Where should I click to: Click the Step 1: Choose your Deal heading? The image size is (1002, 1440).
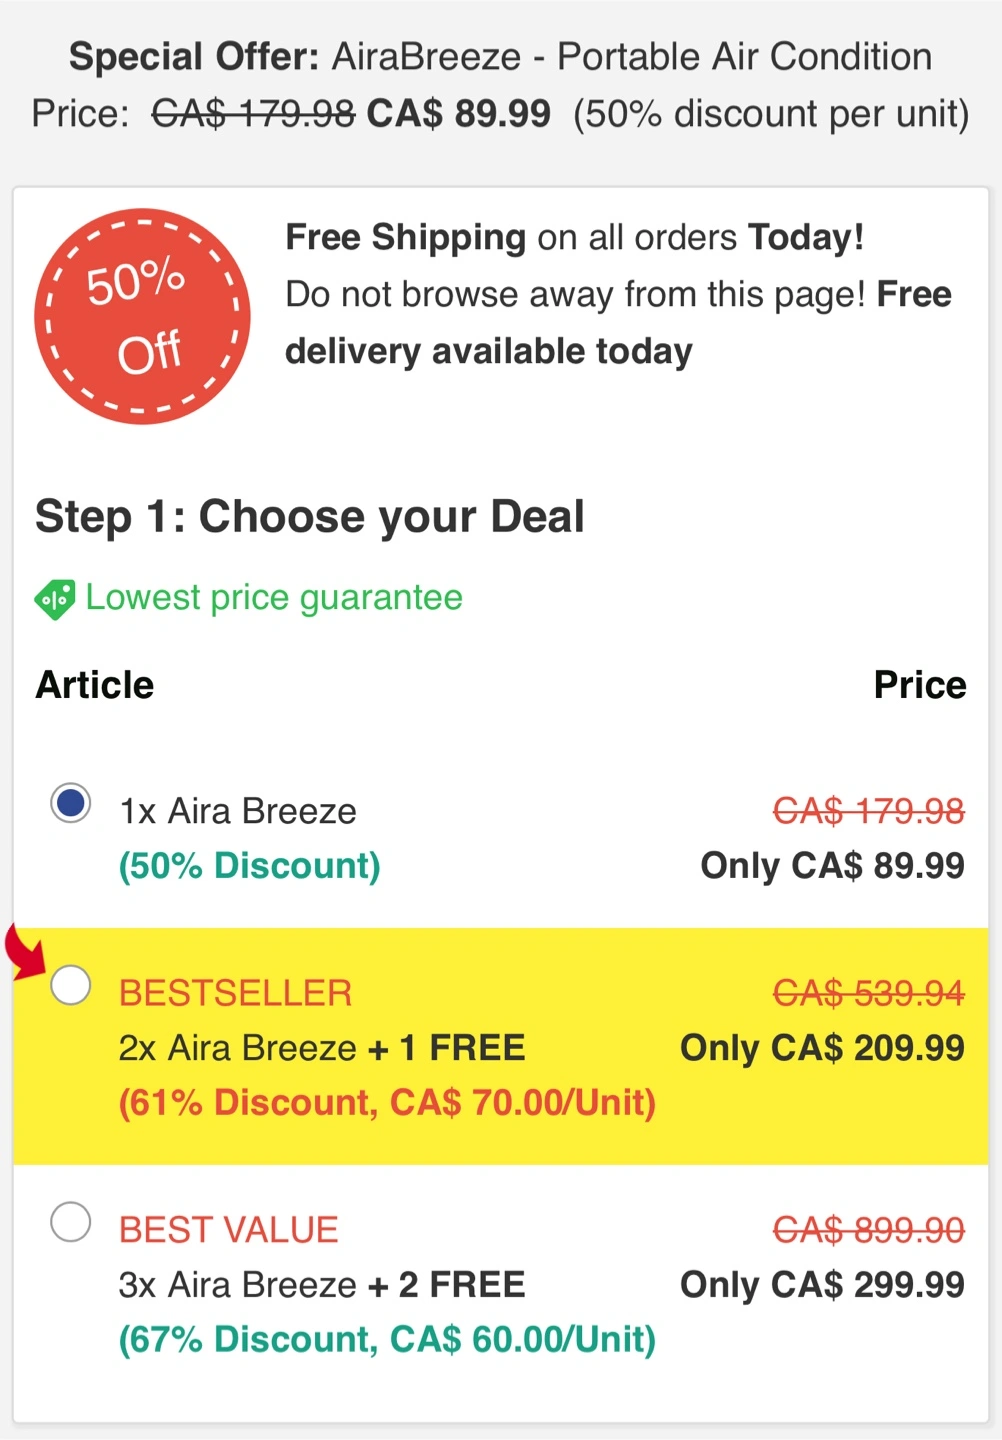click(x=310, y=517)
